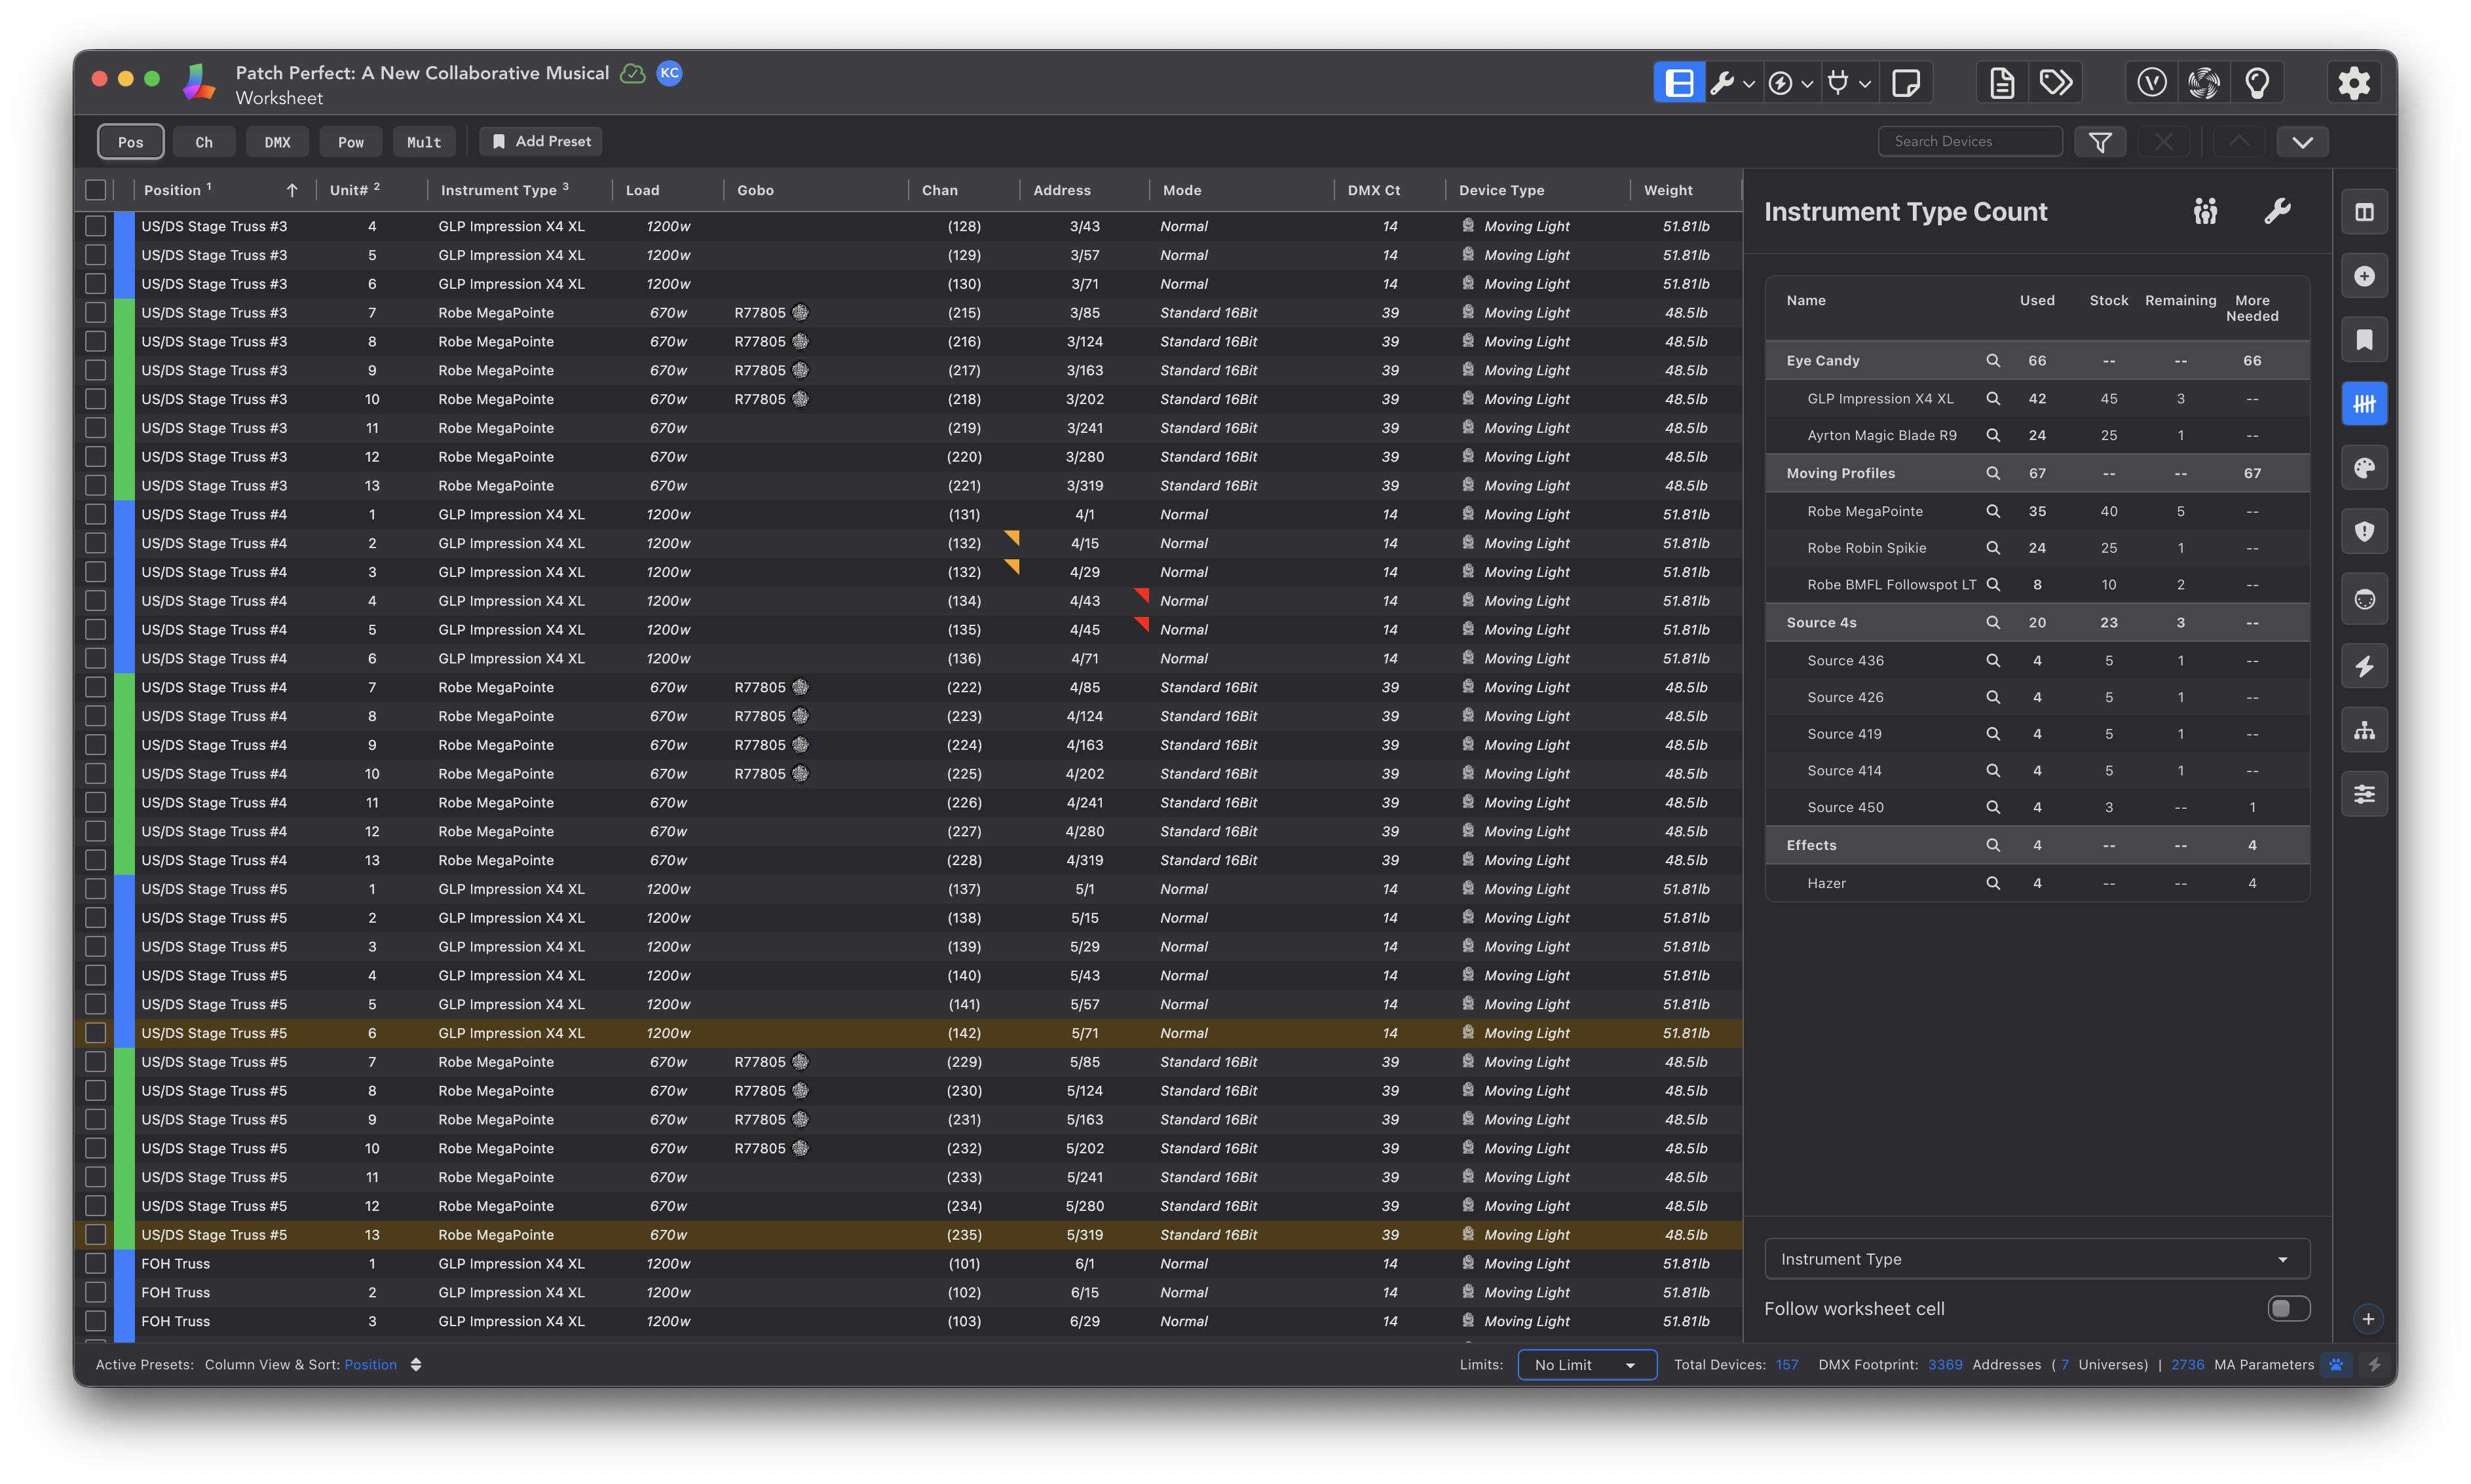The image size is (2471, 1484).
Task: Select the color palette sidebar icon
Action: click(2364, 468)
